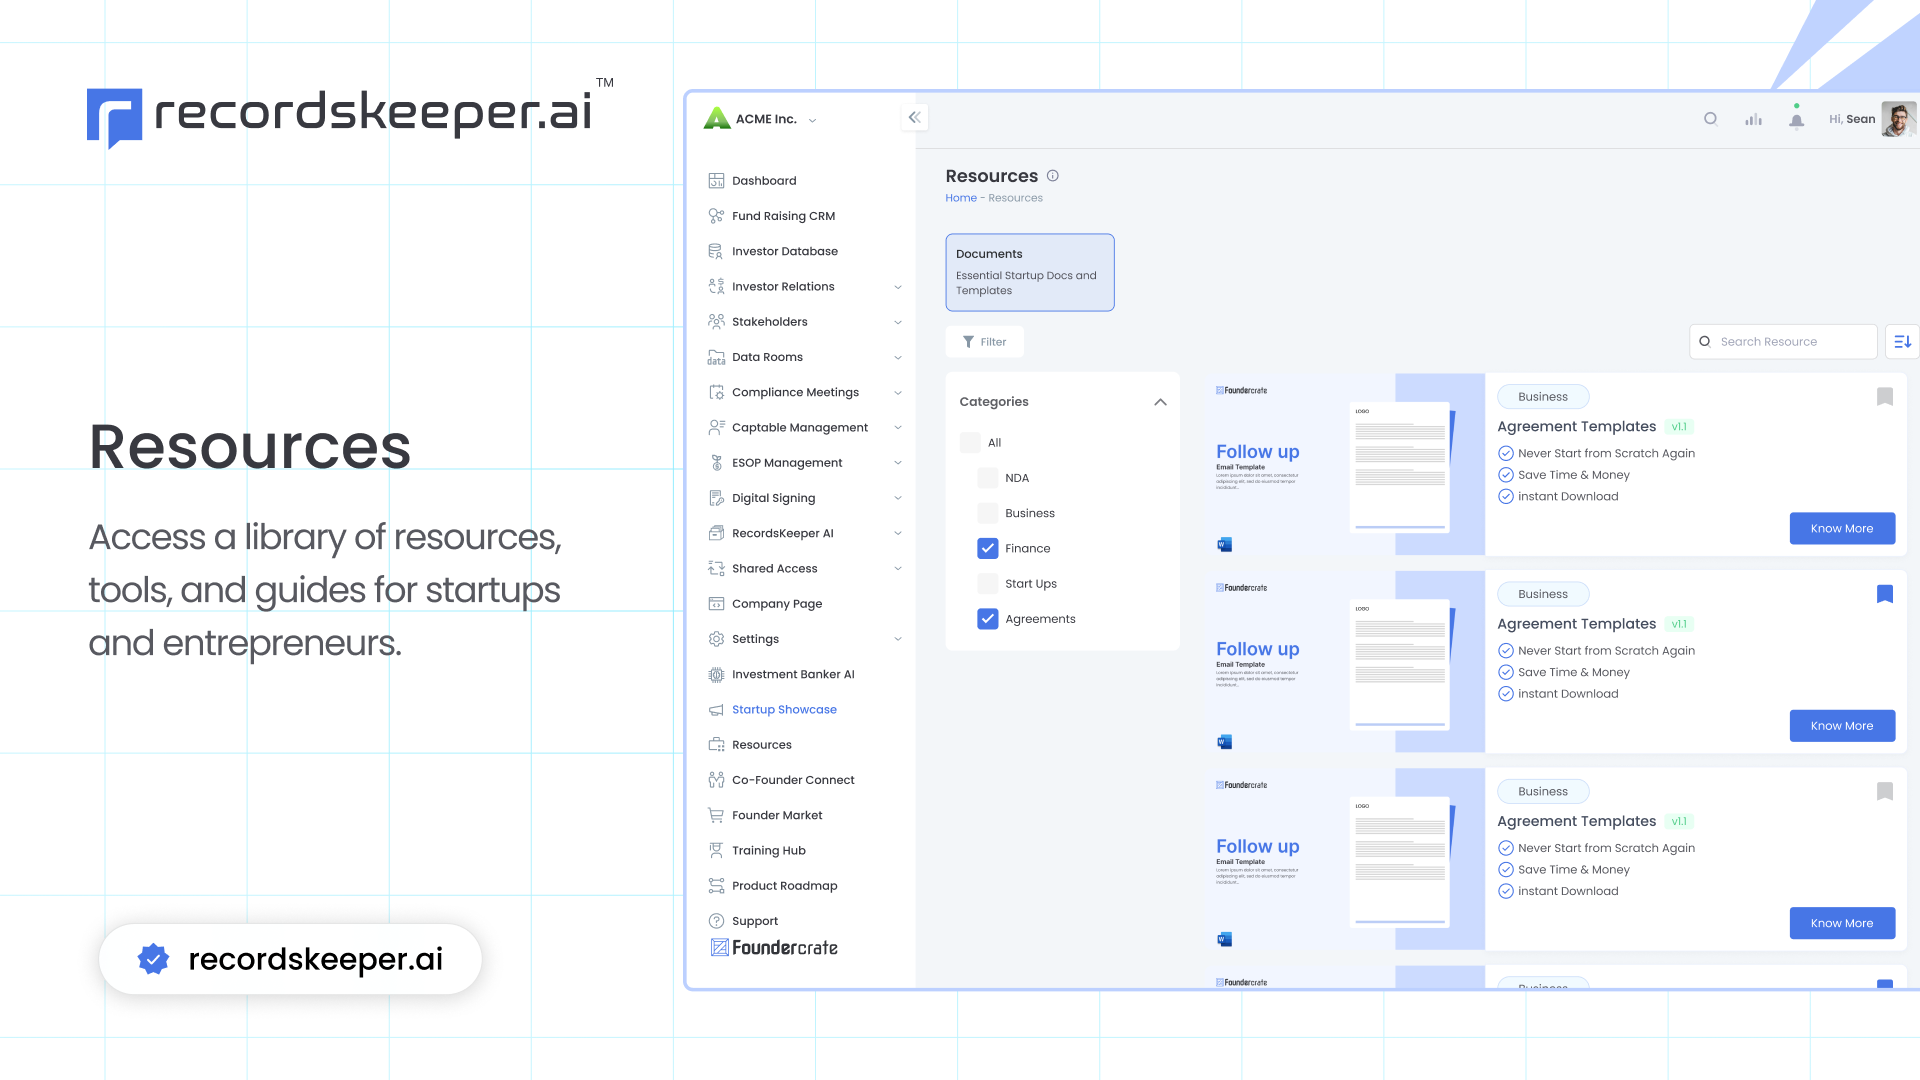Open the analytics bar-chart icon
The width and height of the screenshot is (1920, 1080).
pos(1754,119)
